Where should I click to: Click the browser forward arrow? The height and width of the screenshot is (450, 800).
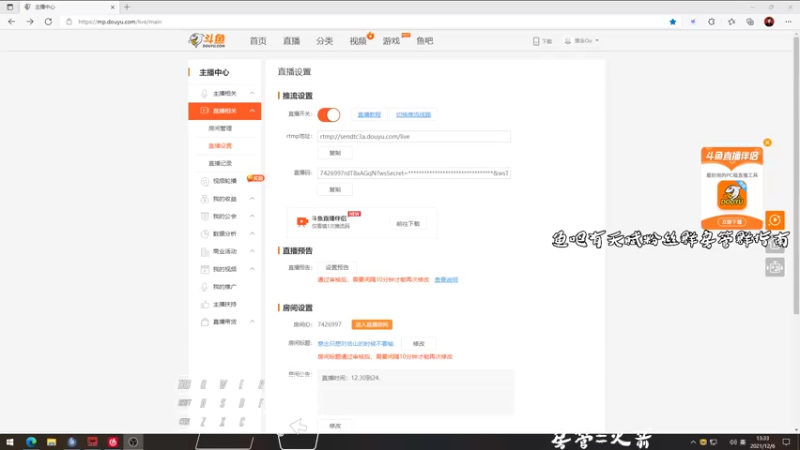click(x=30, y=21)
